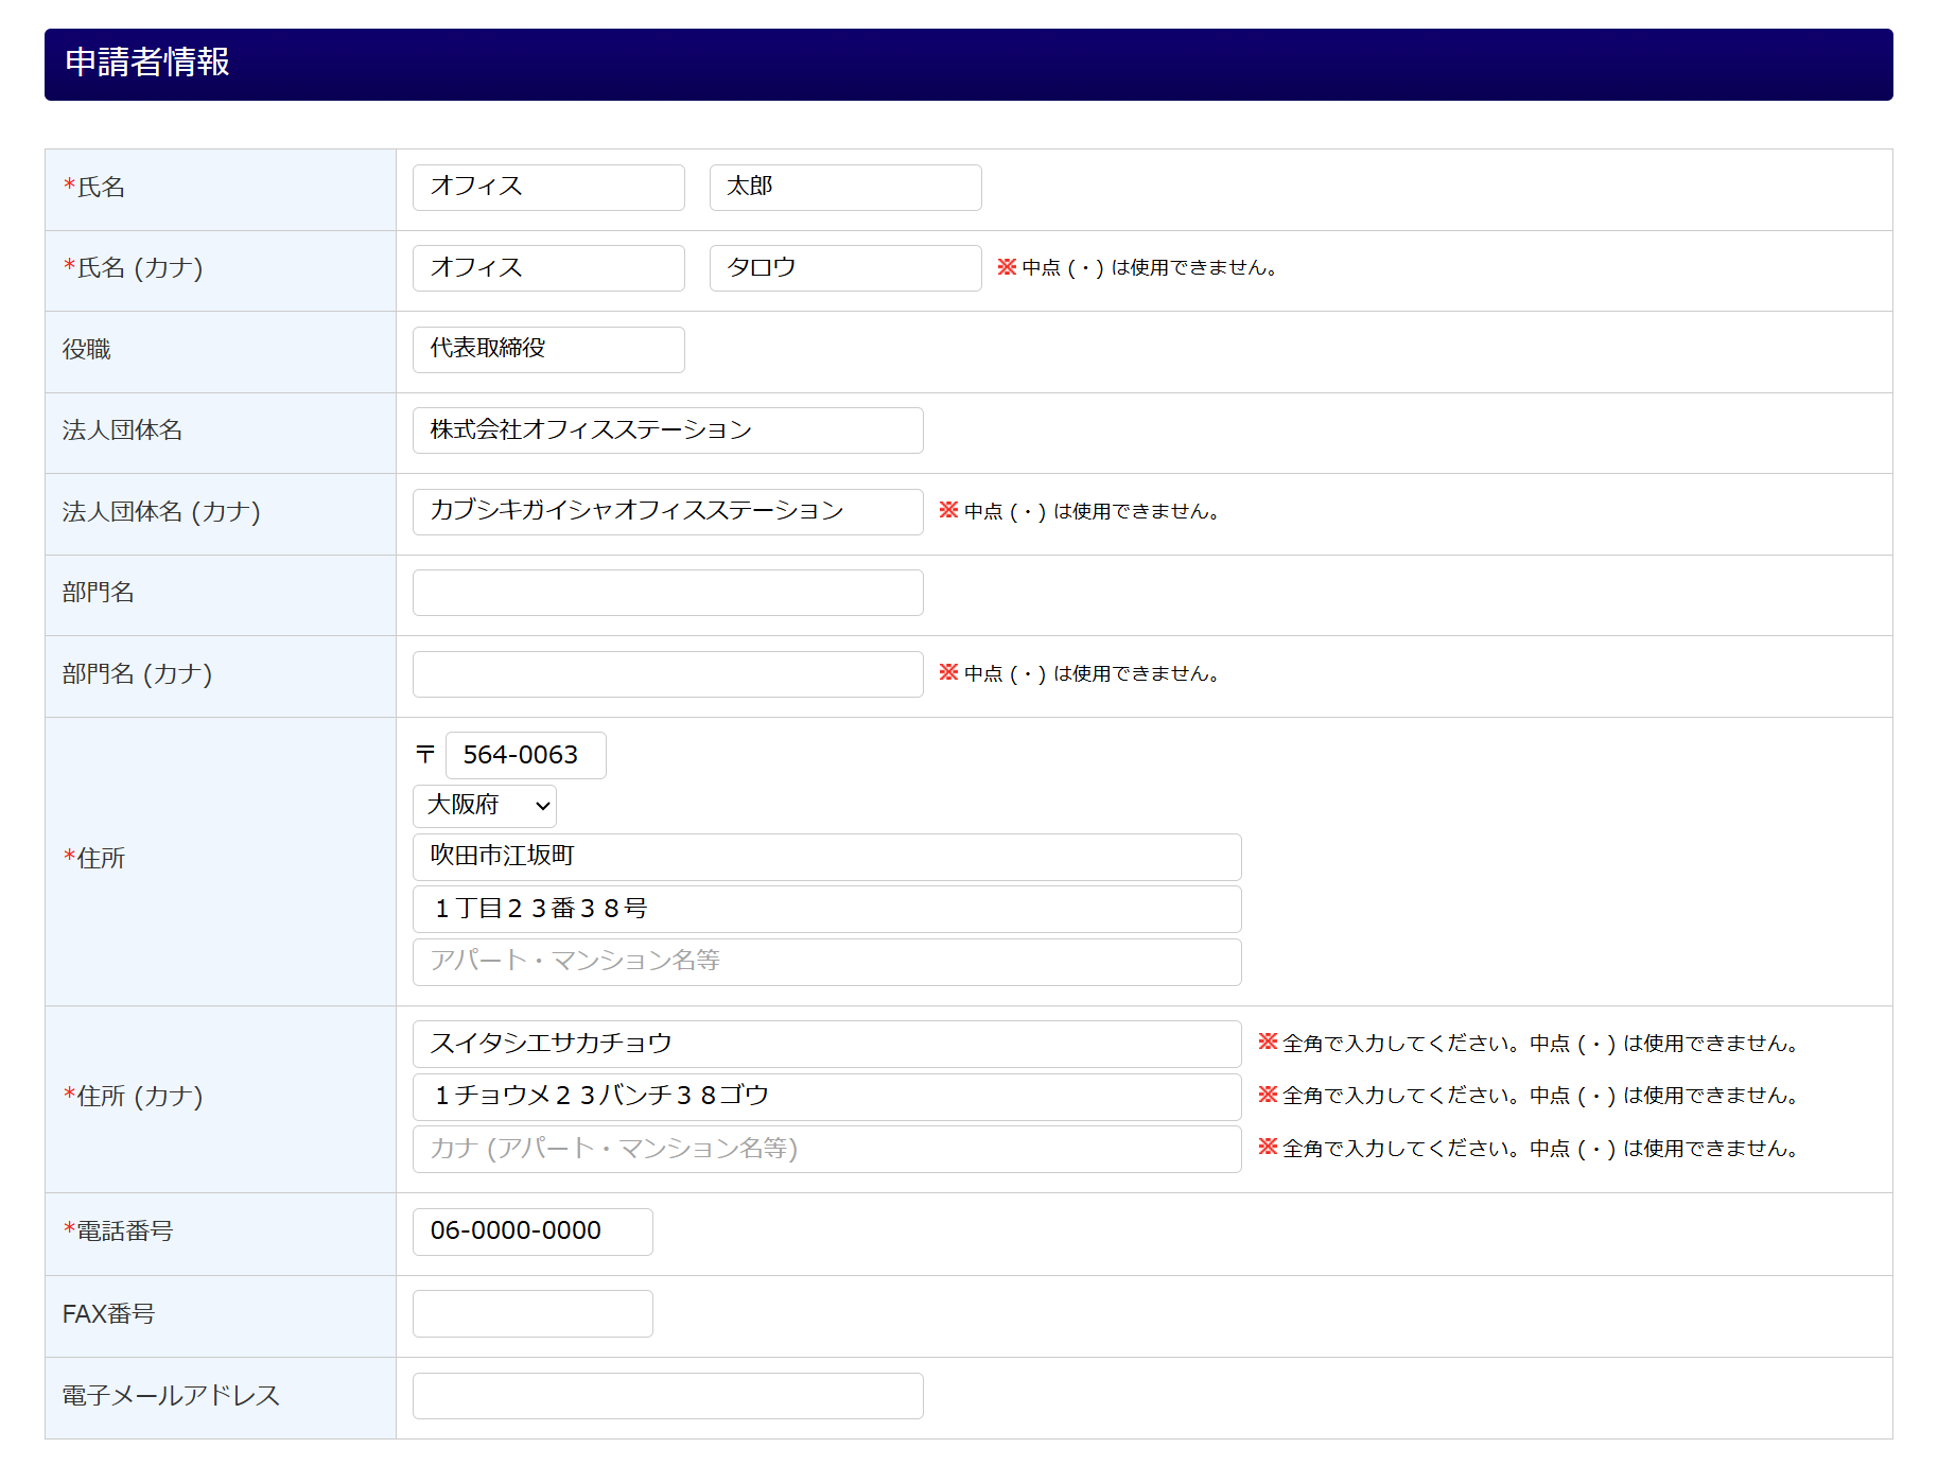Click the 法人団体名 (カナ) input field
This screenshot has width=1938, height=1465.
[667, 511]
